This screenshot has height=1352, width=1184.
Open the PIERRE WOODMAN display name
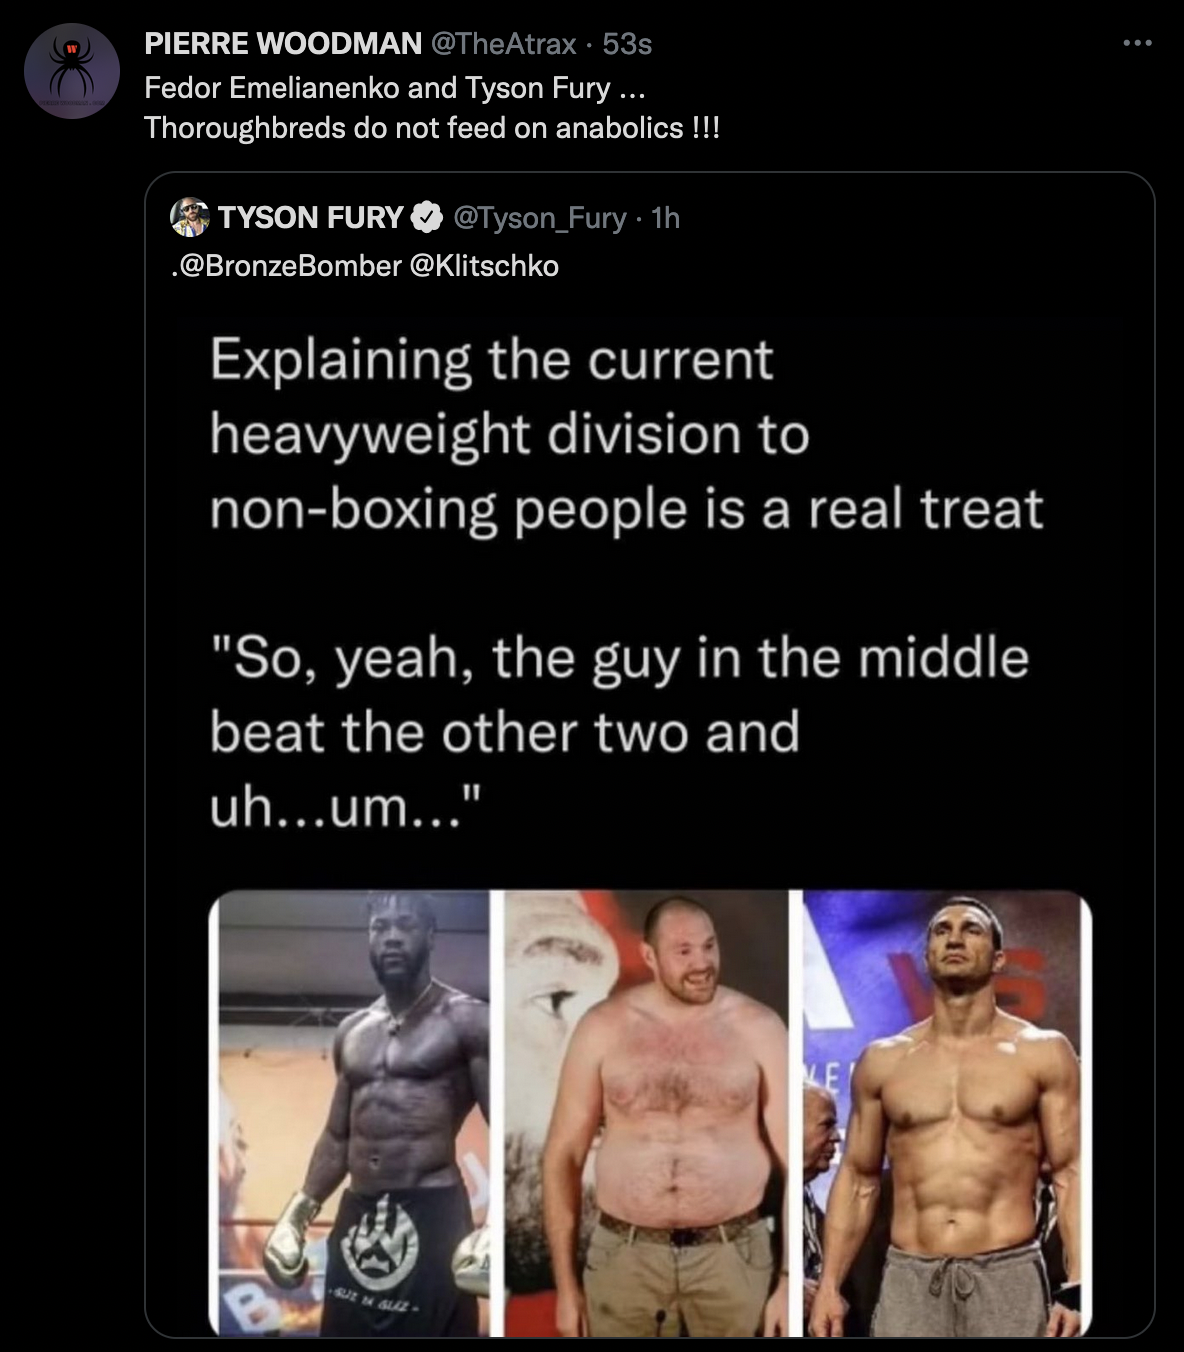coord(283,43)
